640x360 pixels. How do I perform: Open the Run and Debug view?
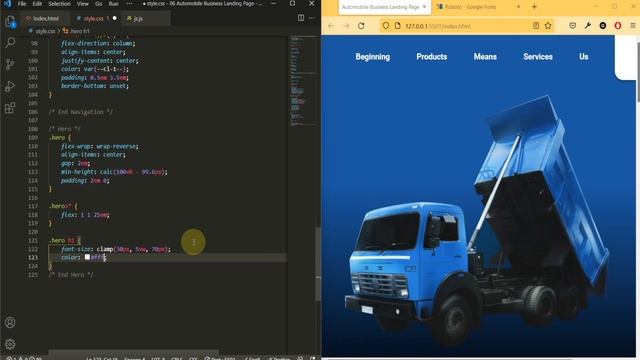tap(10, 86)
